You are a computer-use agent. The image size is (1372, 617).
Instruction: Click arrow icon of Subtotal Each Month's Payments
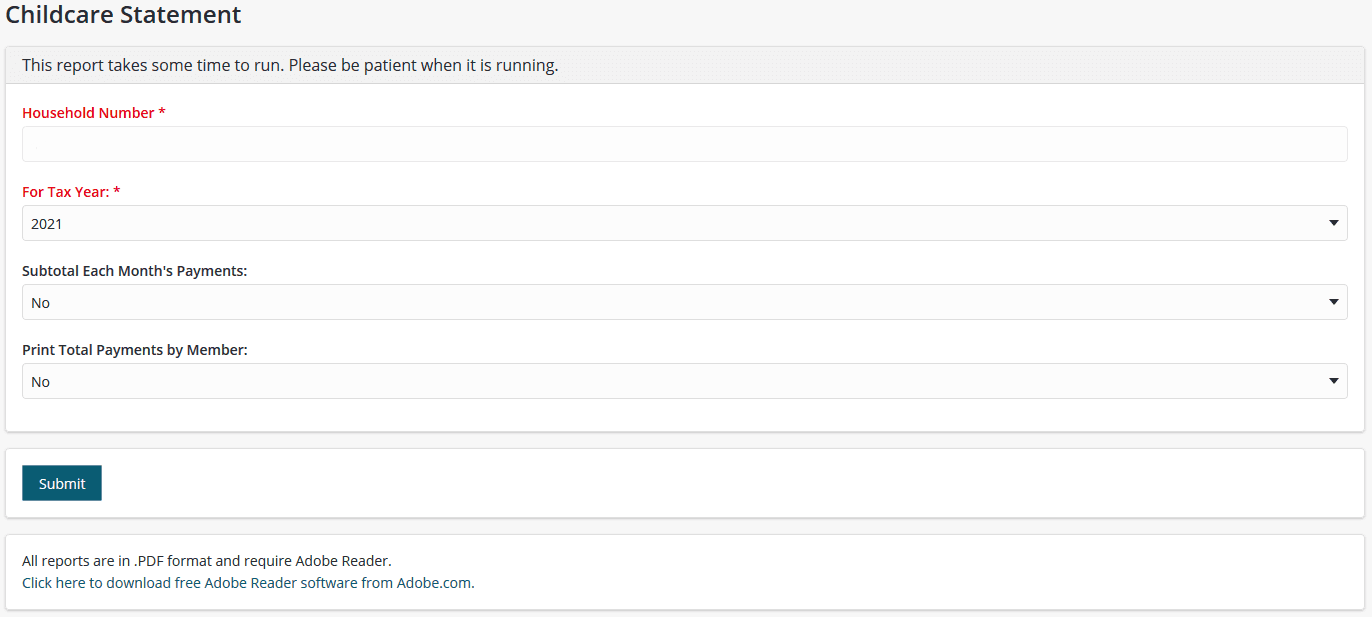click(1333, 302)
